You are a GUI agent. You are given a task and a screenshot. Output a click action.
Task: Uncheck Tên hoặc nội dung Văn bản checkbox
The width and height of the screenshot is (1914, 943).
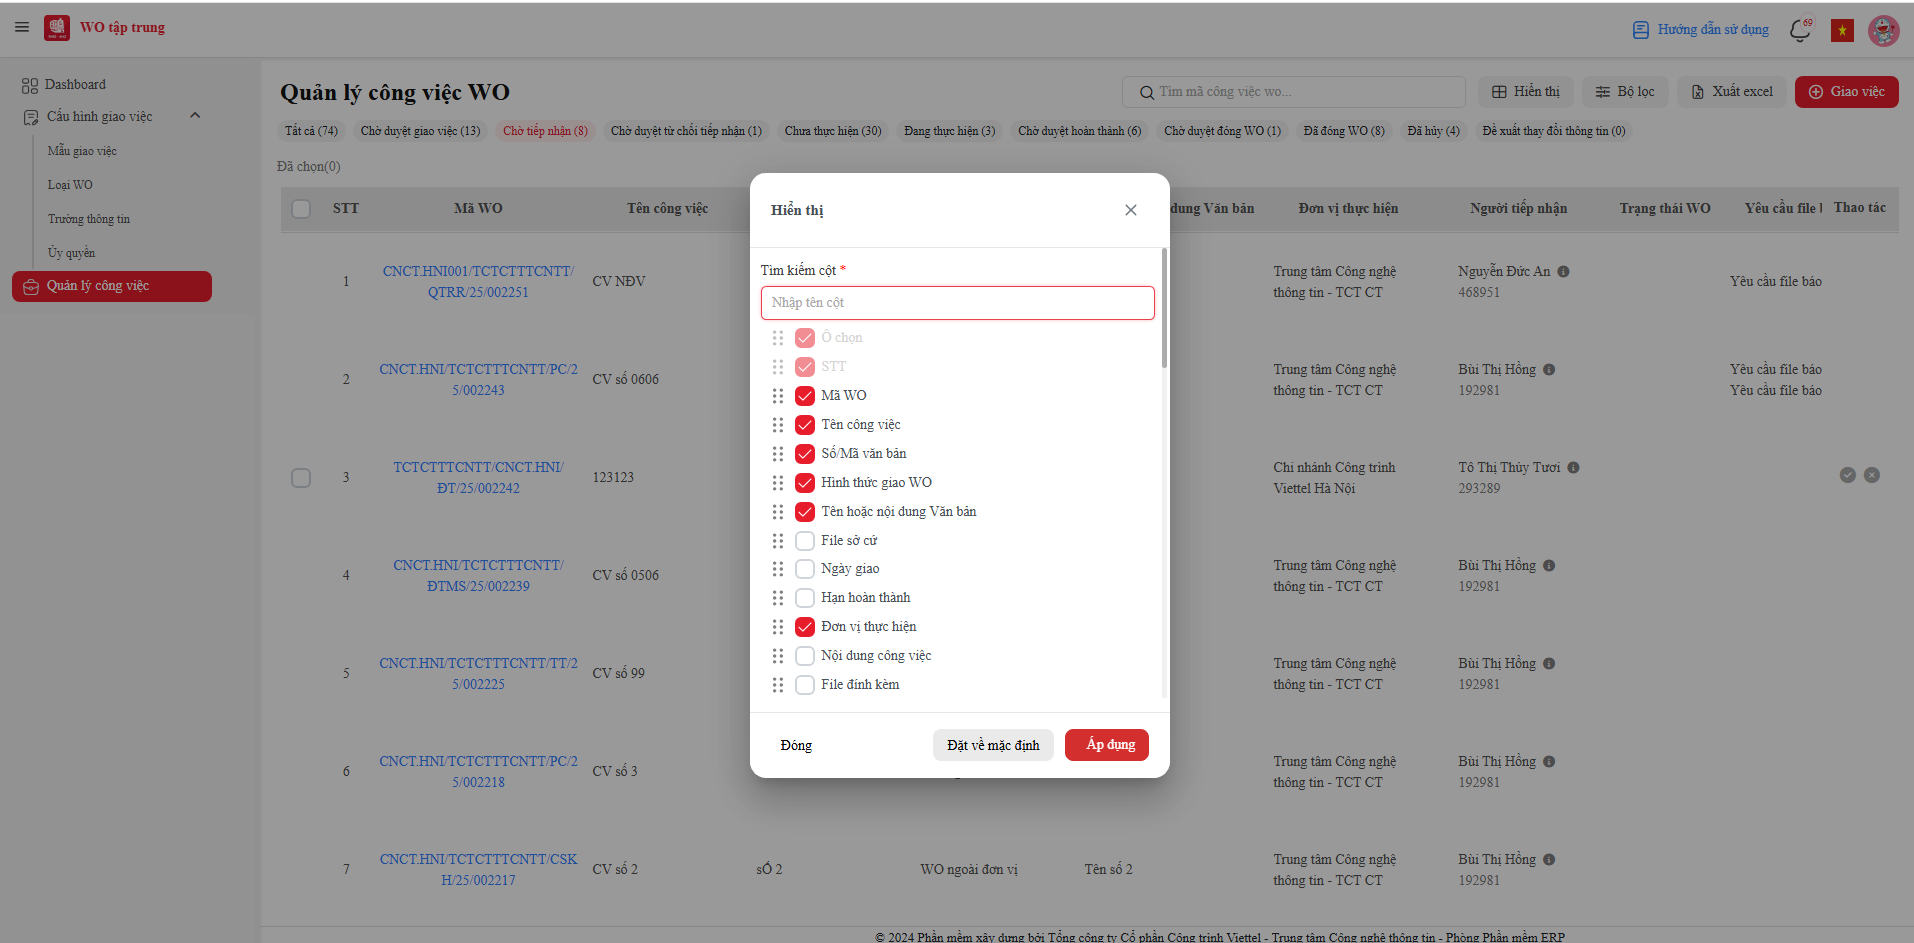pos(805,512)
